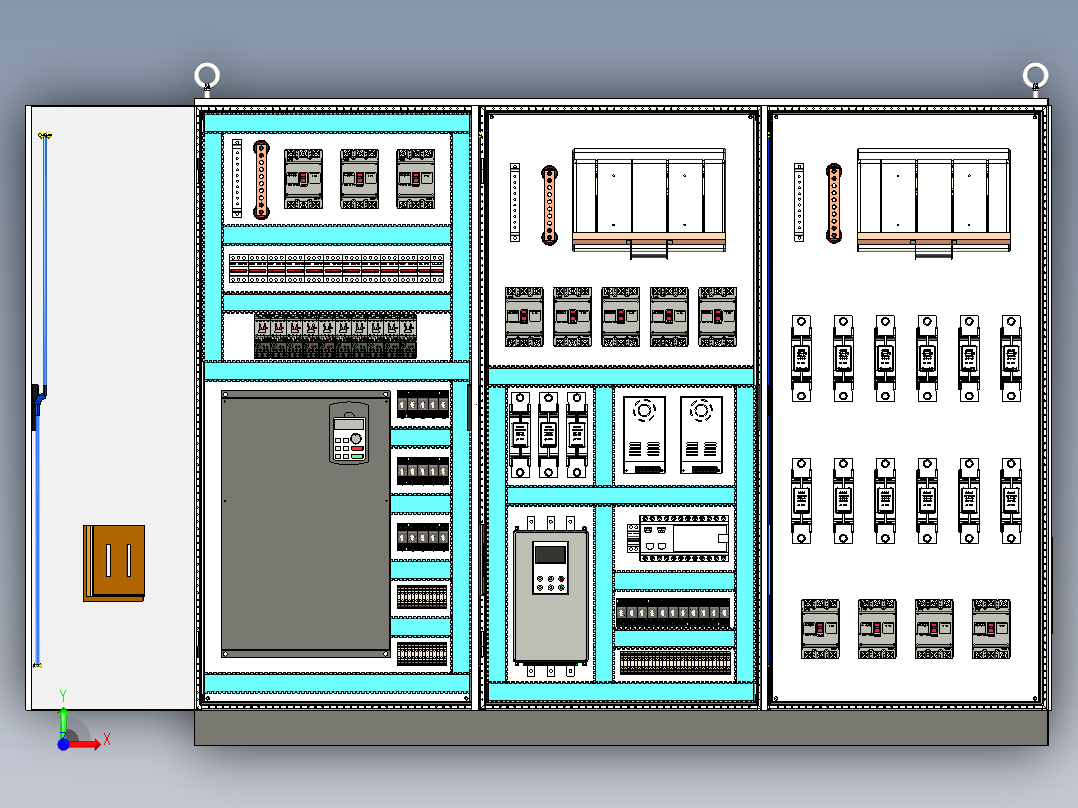Select the bottom terminal strip in middle cabinet
This screenshot has width=1078, height=808.
click(x=675, y=663)
